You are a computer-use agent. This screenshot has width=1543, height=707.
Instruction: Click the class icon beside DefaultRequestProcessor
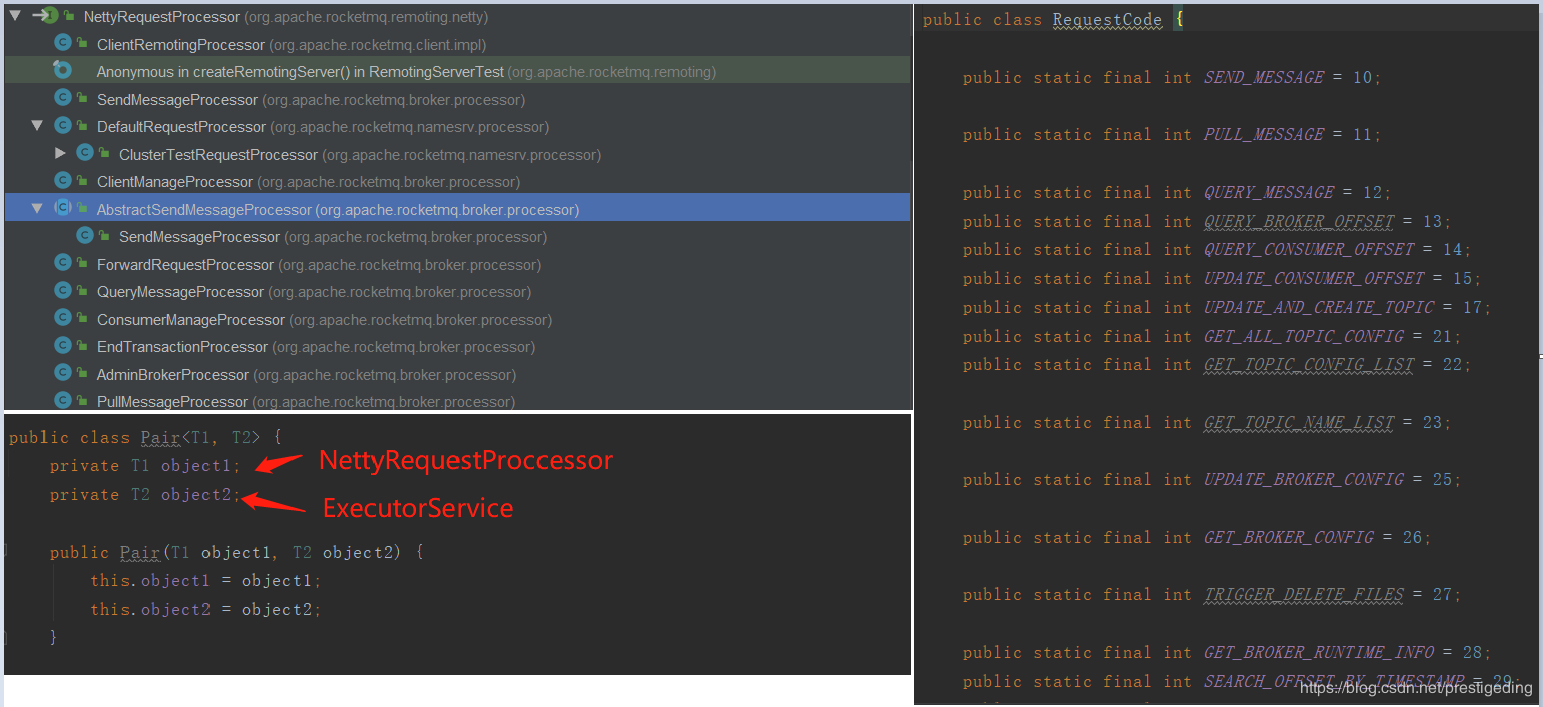[63, 126]
